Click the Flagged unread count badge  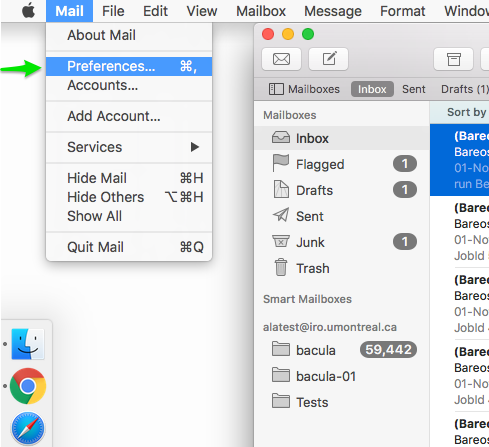click(x=405, y=164)
